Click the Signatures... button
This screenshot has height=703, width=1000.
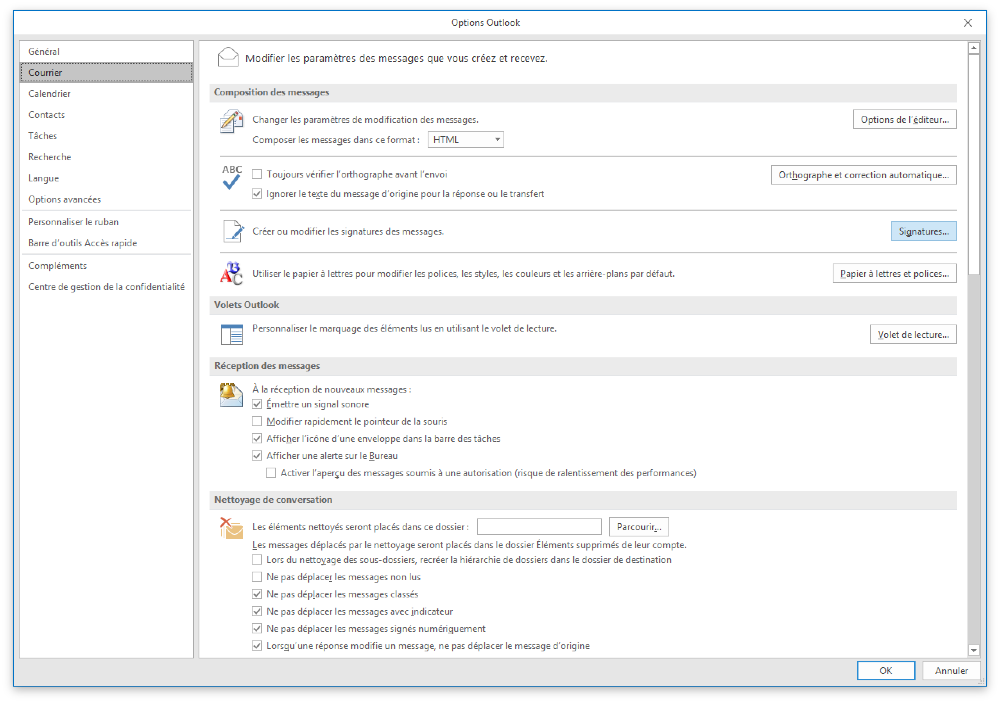pos(923,232)
